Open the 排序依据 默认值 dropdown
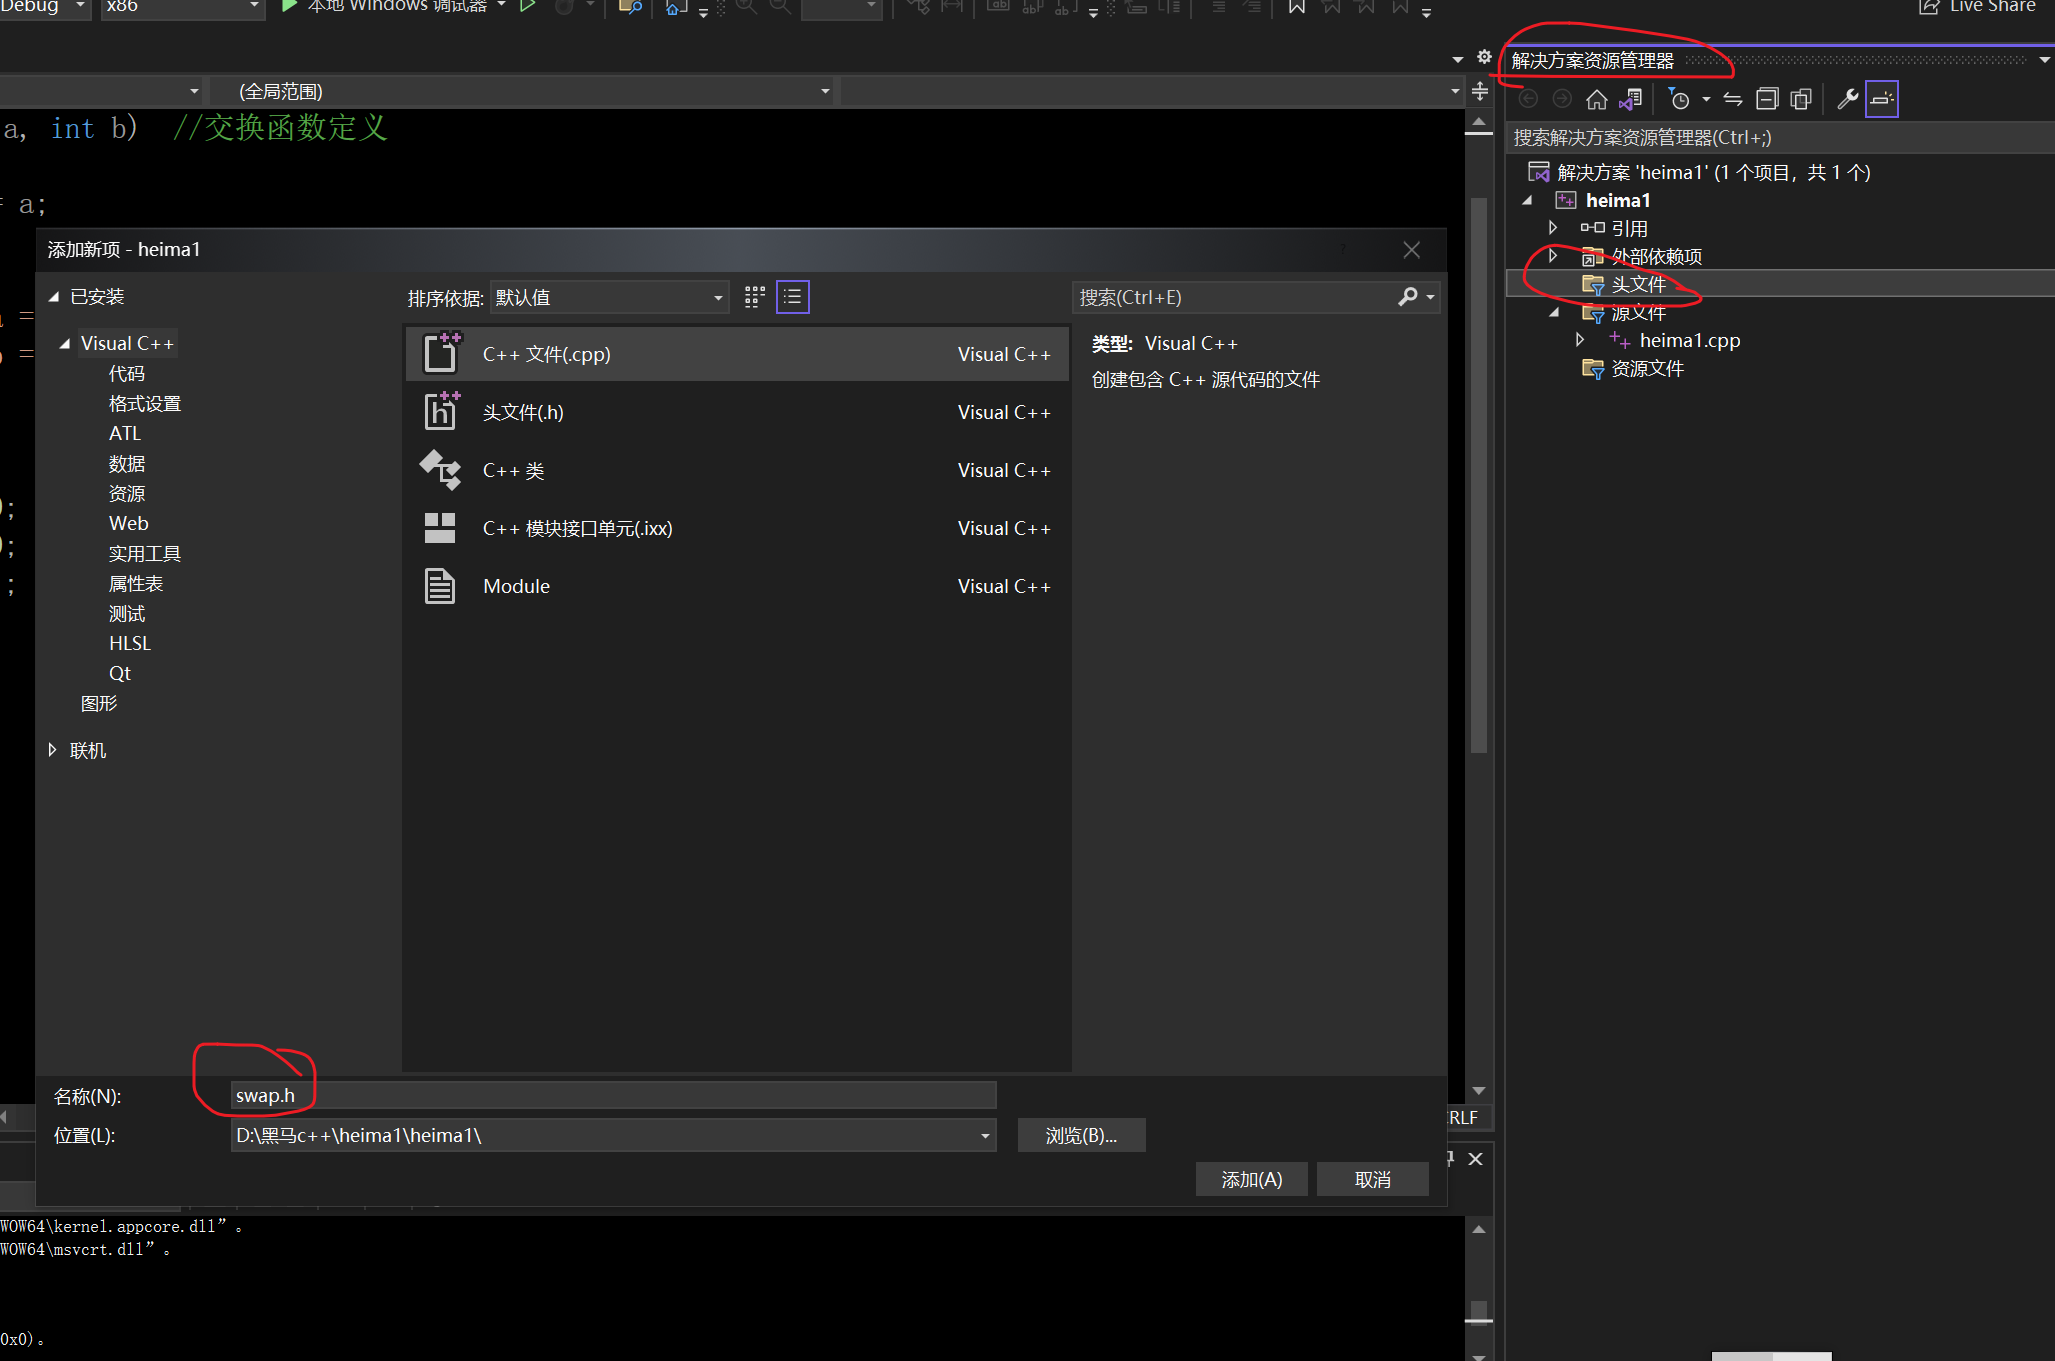2055x1361 pixels. coord(608,298)
